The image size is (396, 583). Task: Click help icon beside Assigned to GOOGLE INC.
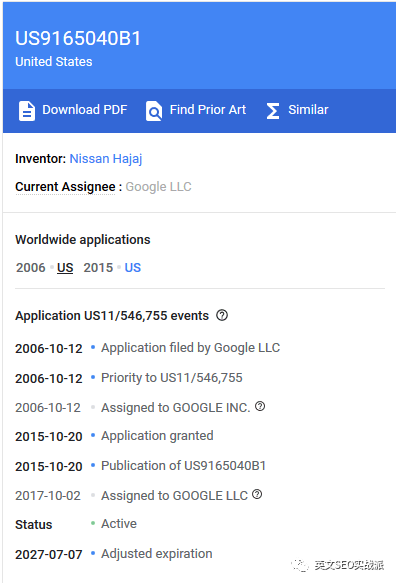(260, 406)
